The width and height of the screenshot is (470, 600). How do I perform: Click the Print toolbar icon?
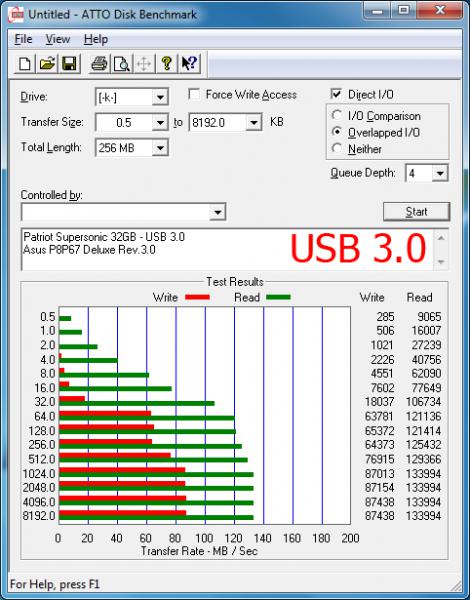[x=100, y=64]
